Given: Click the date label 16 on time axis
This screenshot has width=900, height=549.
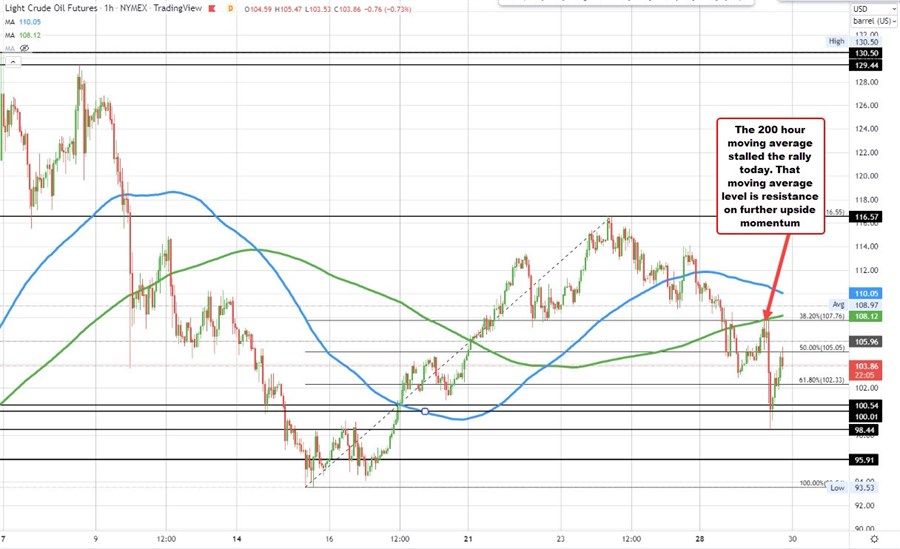Looking at the screenshot, I should [329, 539].
